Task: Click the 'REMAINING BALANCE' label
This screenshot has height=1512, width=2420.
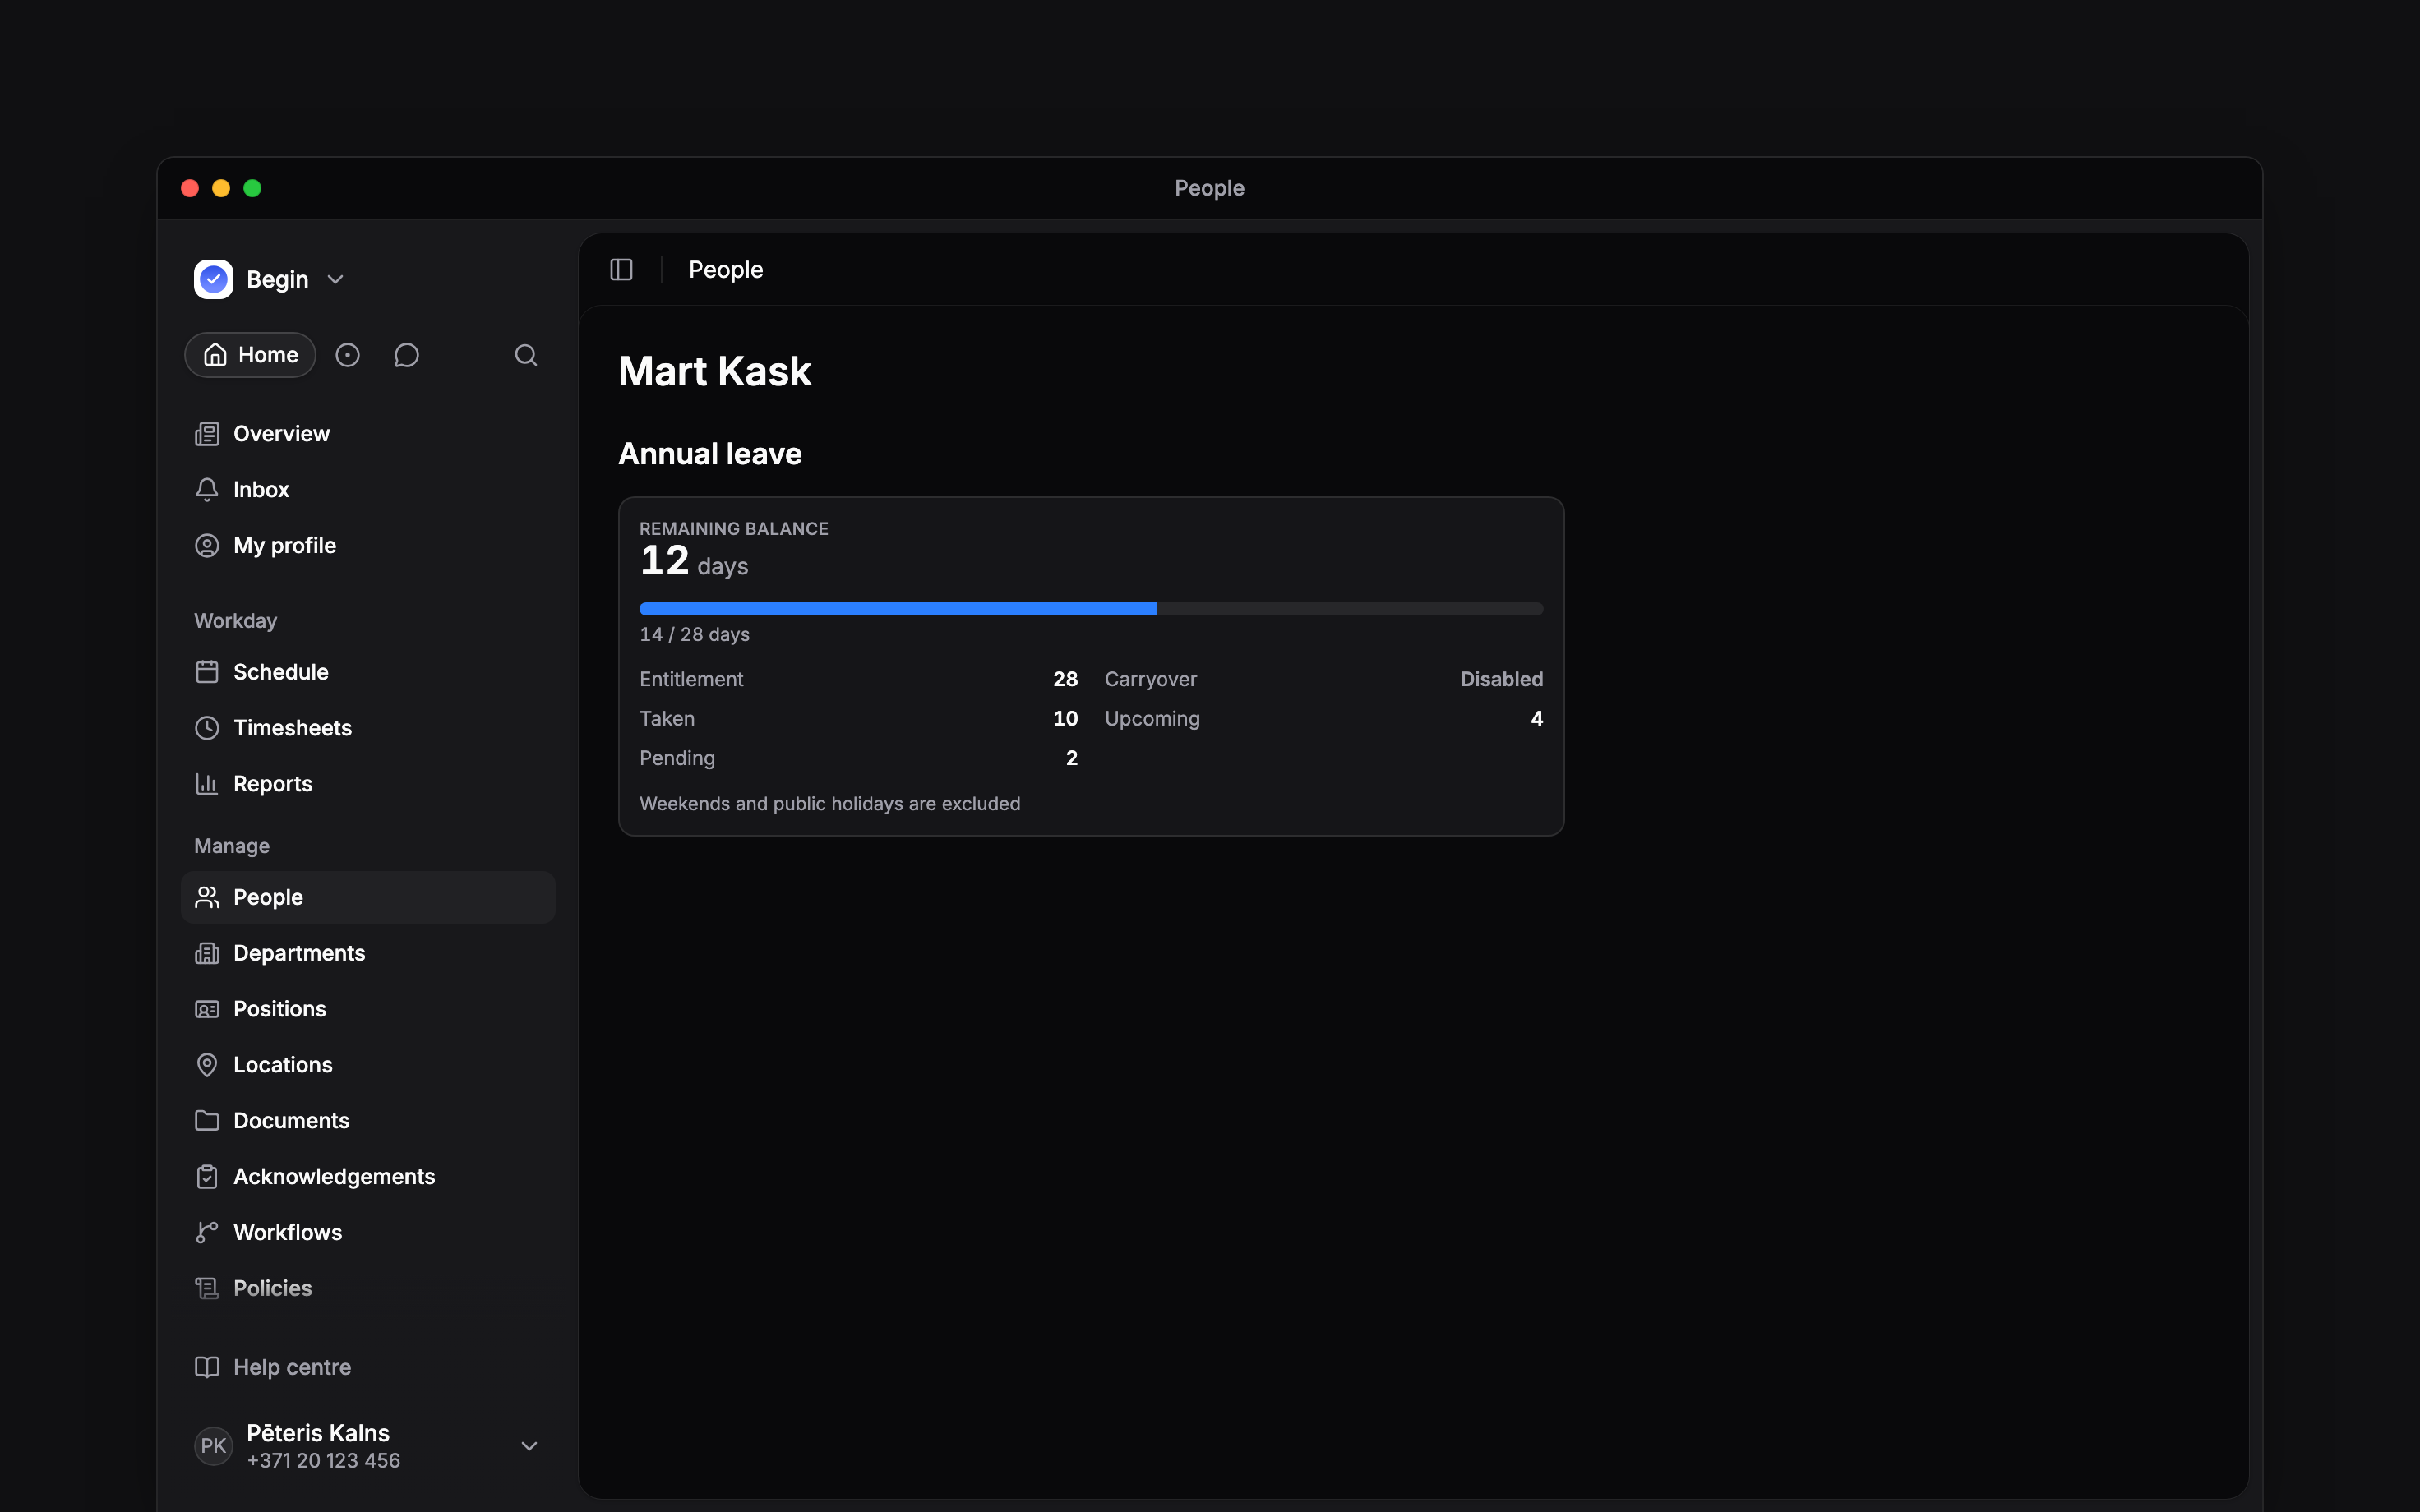Action: pyautogui.click(x=734, y=529)
